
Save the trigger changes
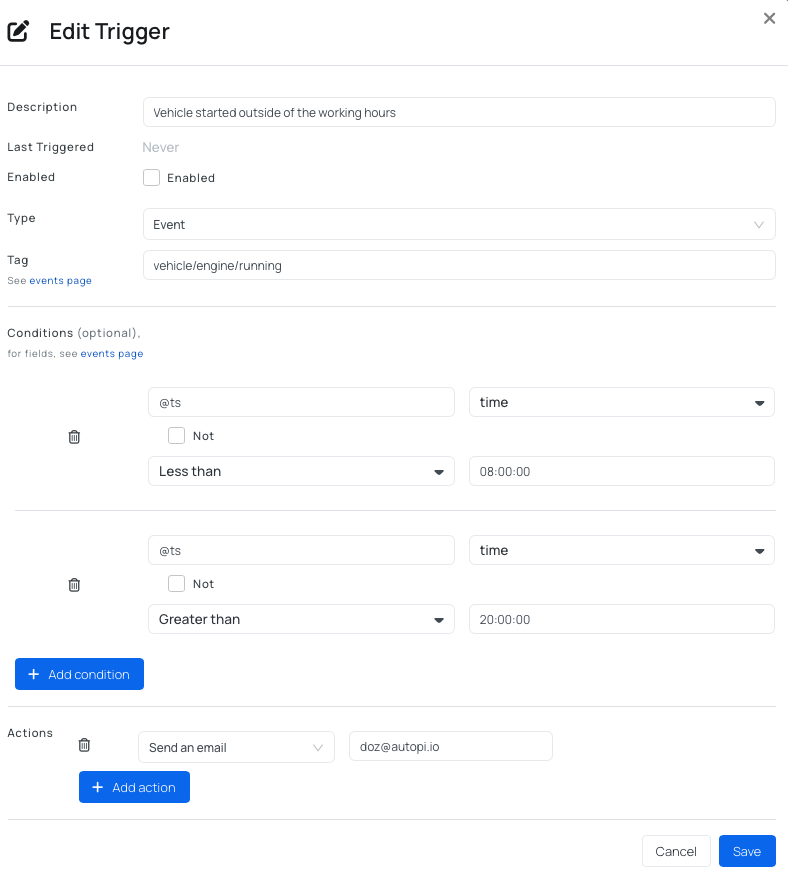[746, 851]
